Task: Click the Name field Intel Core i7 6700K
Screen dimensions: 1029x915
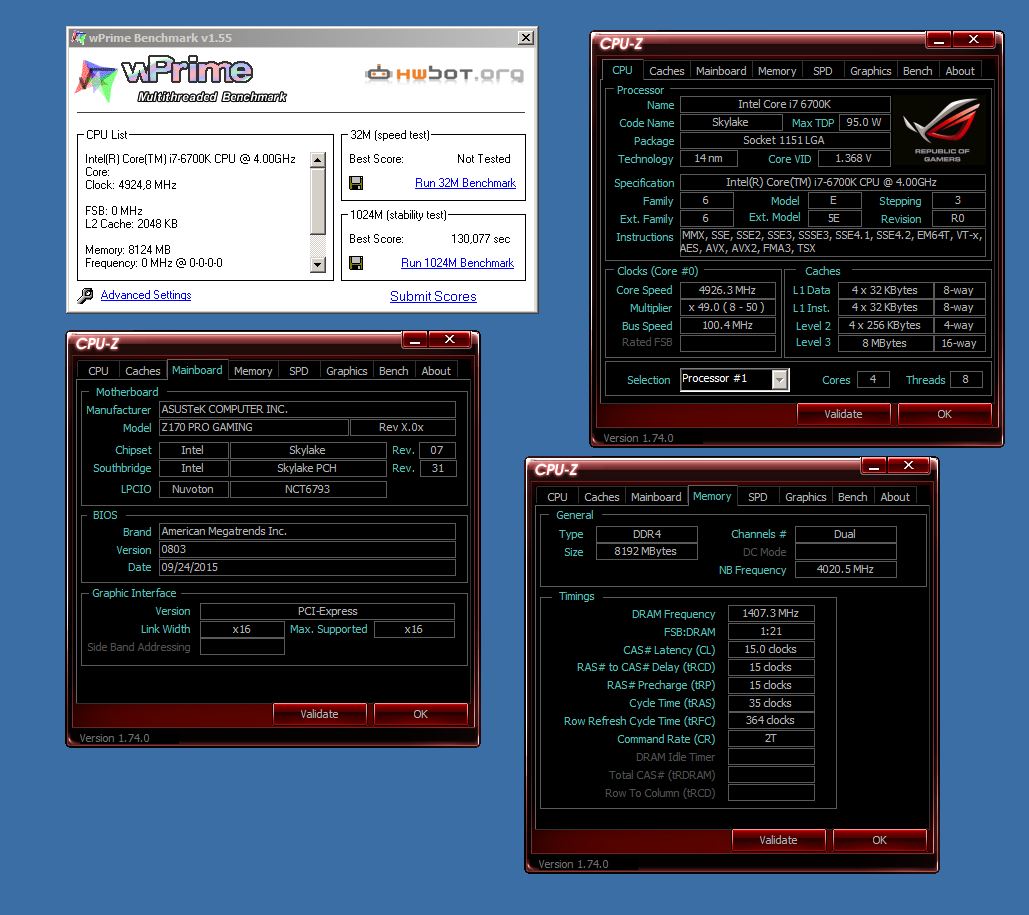Action: pyautogui.click(x=785, y=104)
